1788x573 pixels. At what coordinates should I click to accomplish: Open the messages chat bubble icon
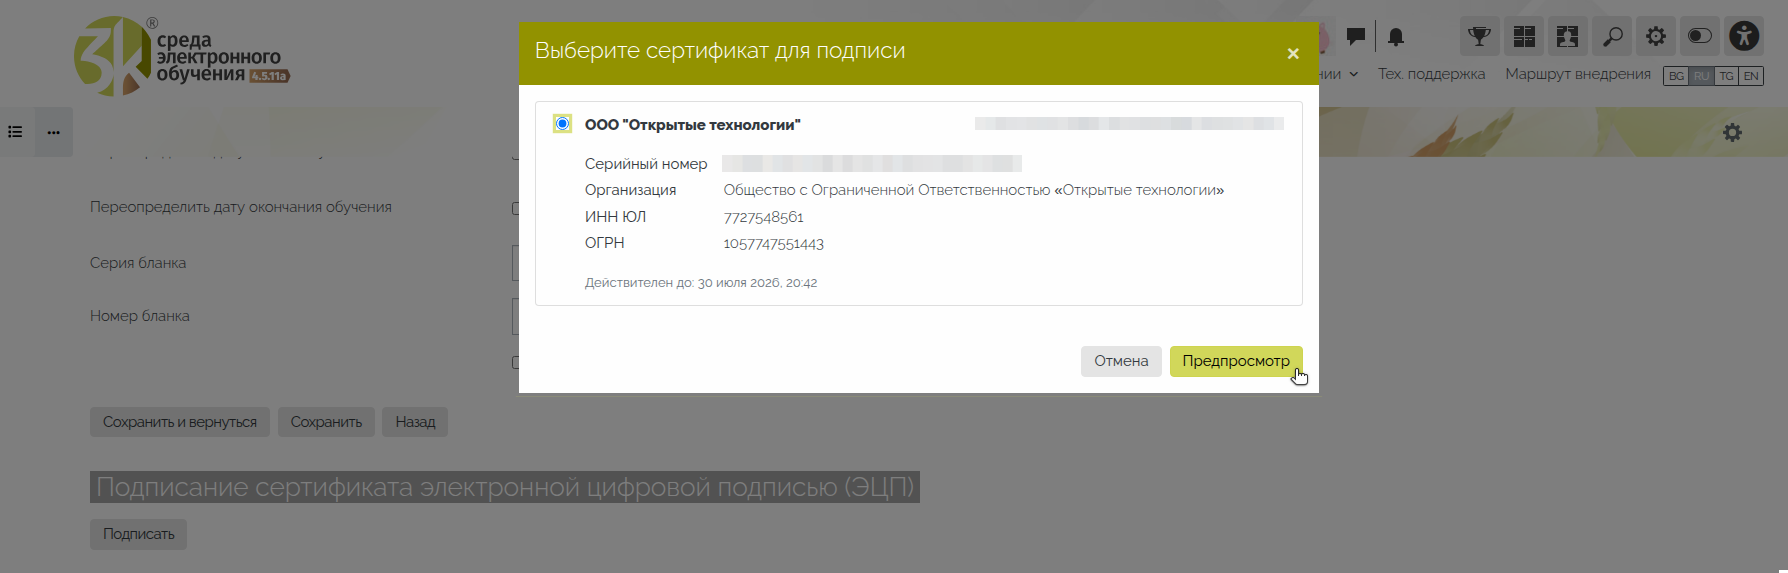pyautogui.click(x=1356, y=37)
